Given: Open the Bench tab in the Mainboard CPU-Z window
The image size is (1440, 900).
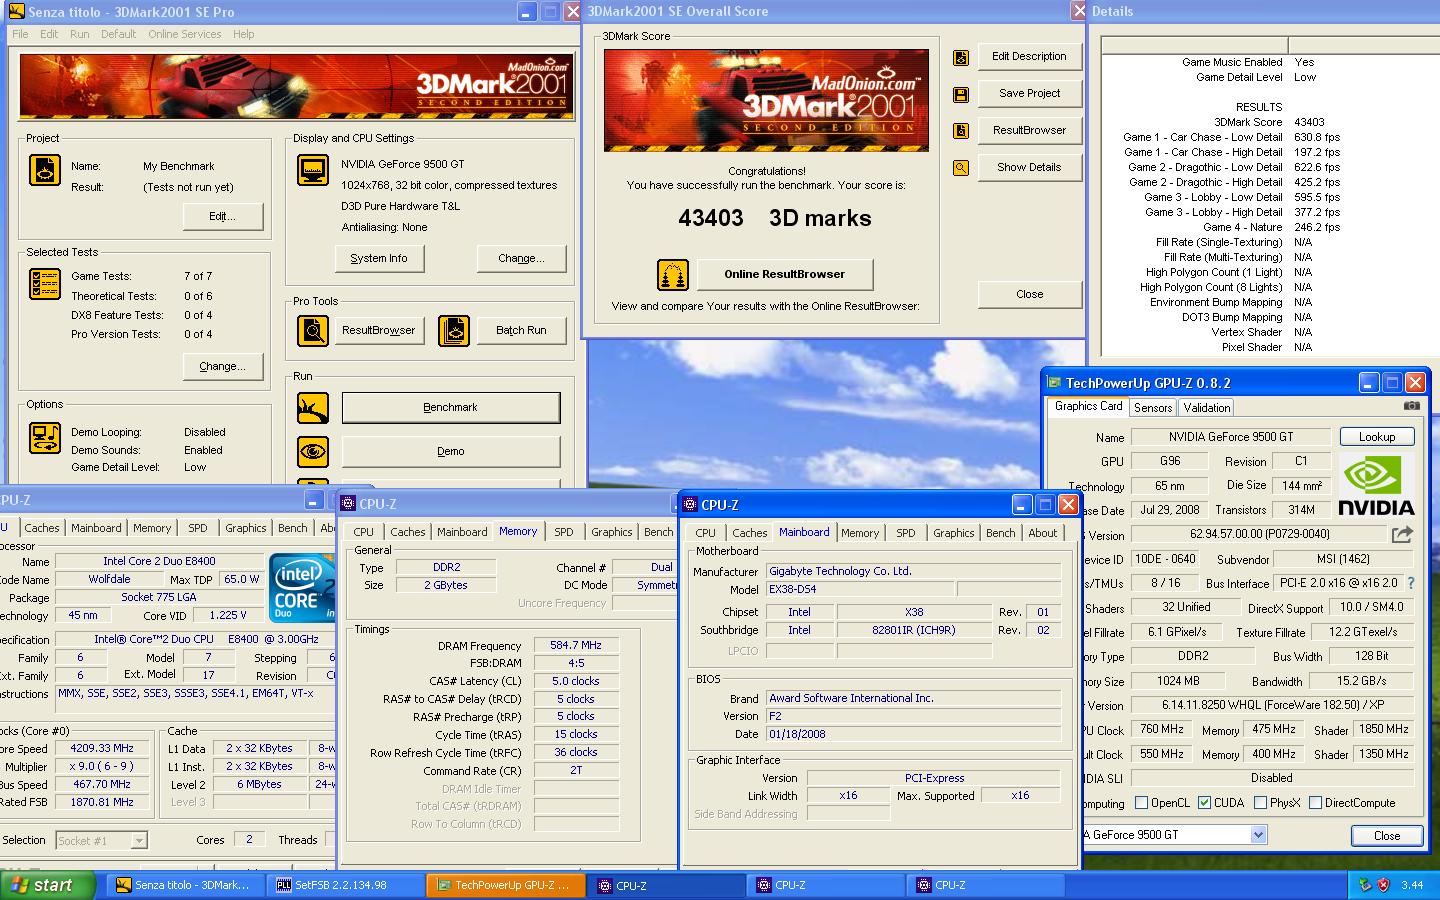Looking at the screenshot, I should click(1001, 533).
